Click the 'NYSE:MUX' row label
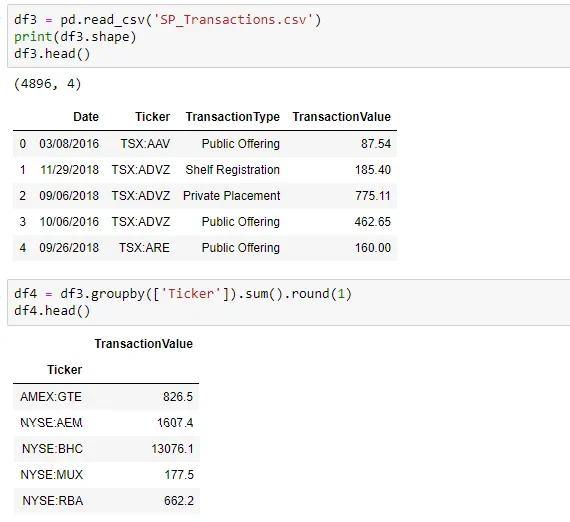This screenshot has height=522, width=570. [52, 475]
